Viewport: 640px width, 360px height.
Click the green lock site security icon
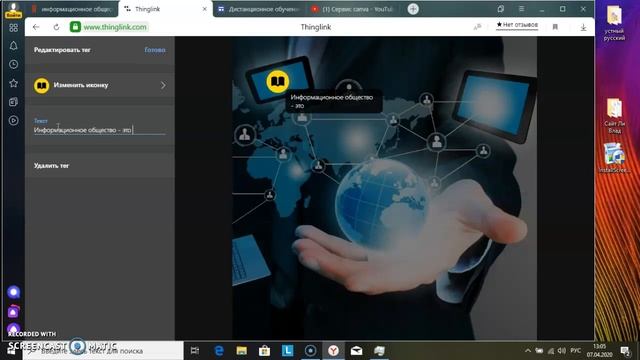point(75,27)
